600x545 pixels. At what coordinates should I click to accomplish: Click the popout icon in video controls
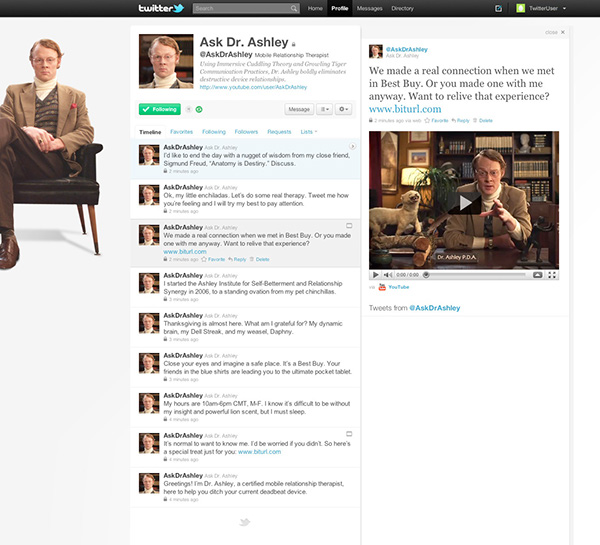click(x=538, y=275)
